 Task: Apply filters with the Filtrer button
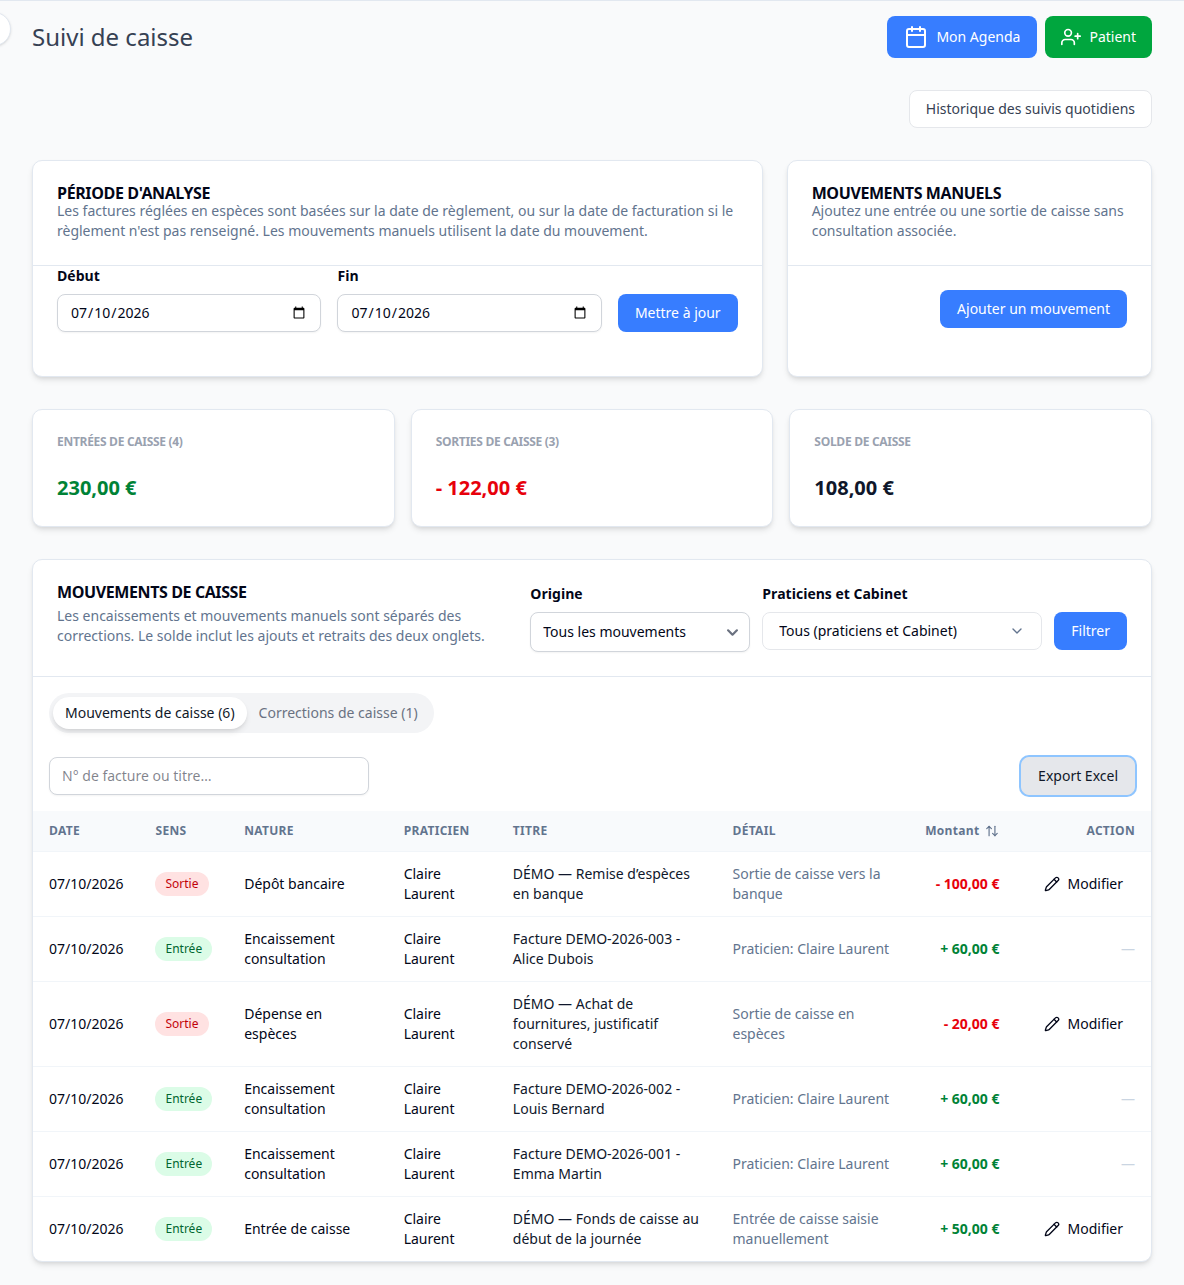coord(1090,631)
